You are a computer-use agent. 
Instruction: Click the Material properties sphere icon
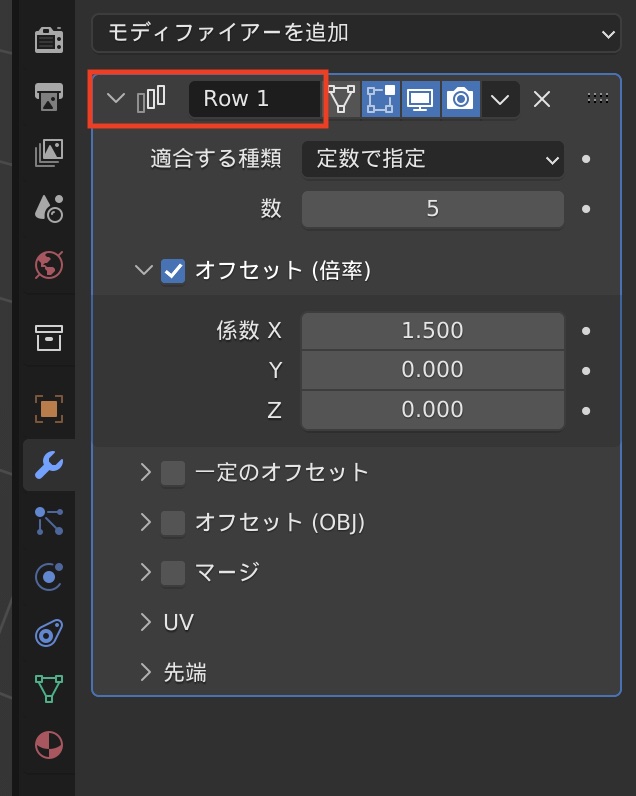tap(48, 745)
